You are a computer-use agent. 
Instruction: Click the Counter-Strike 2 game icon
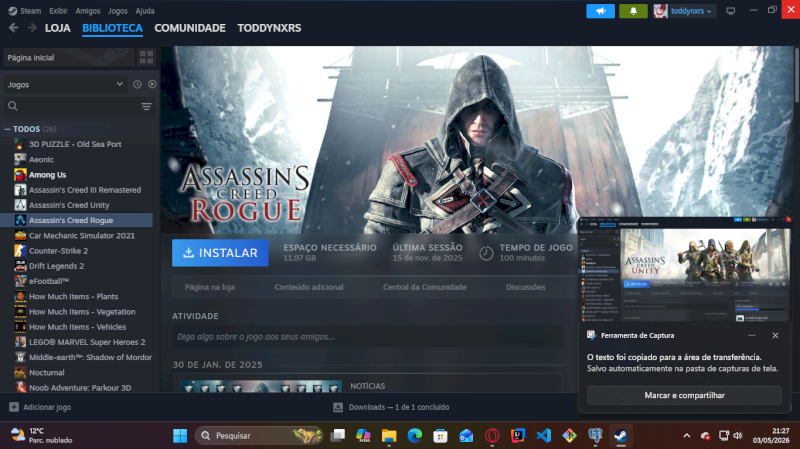pos(20,251)
